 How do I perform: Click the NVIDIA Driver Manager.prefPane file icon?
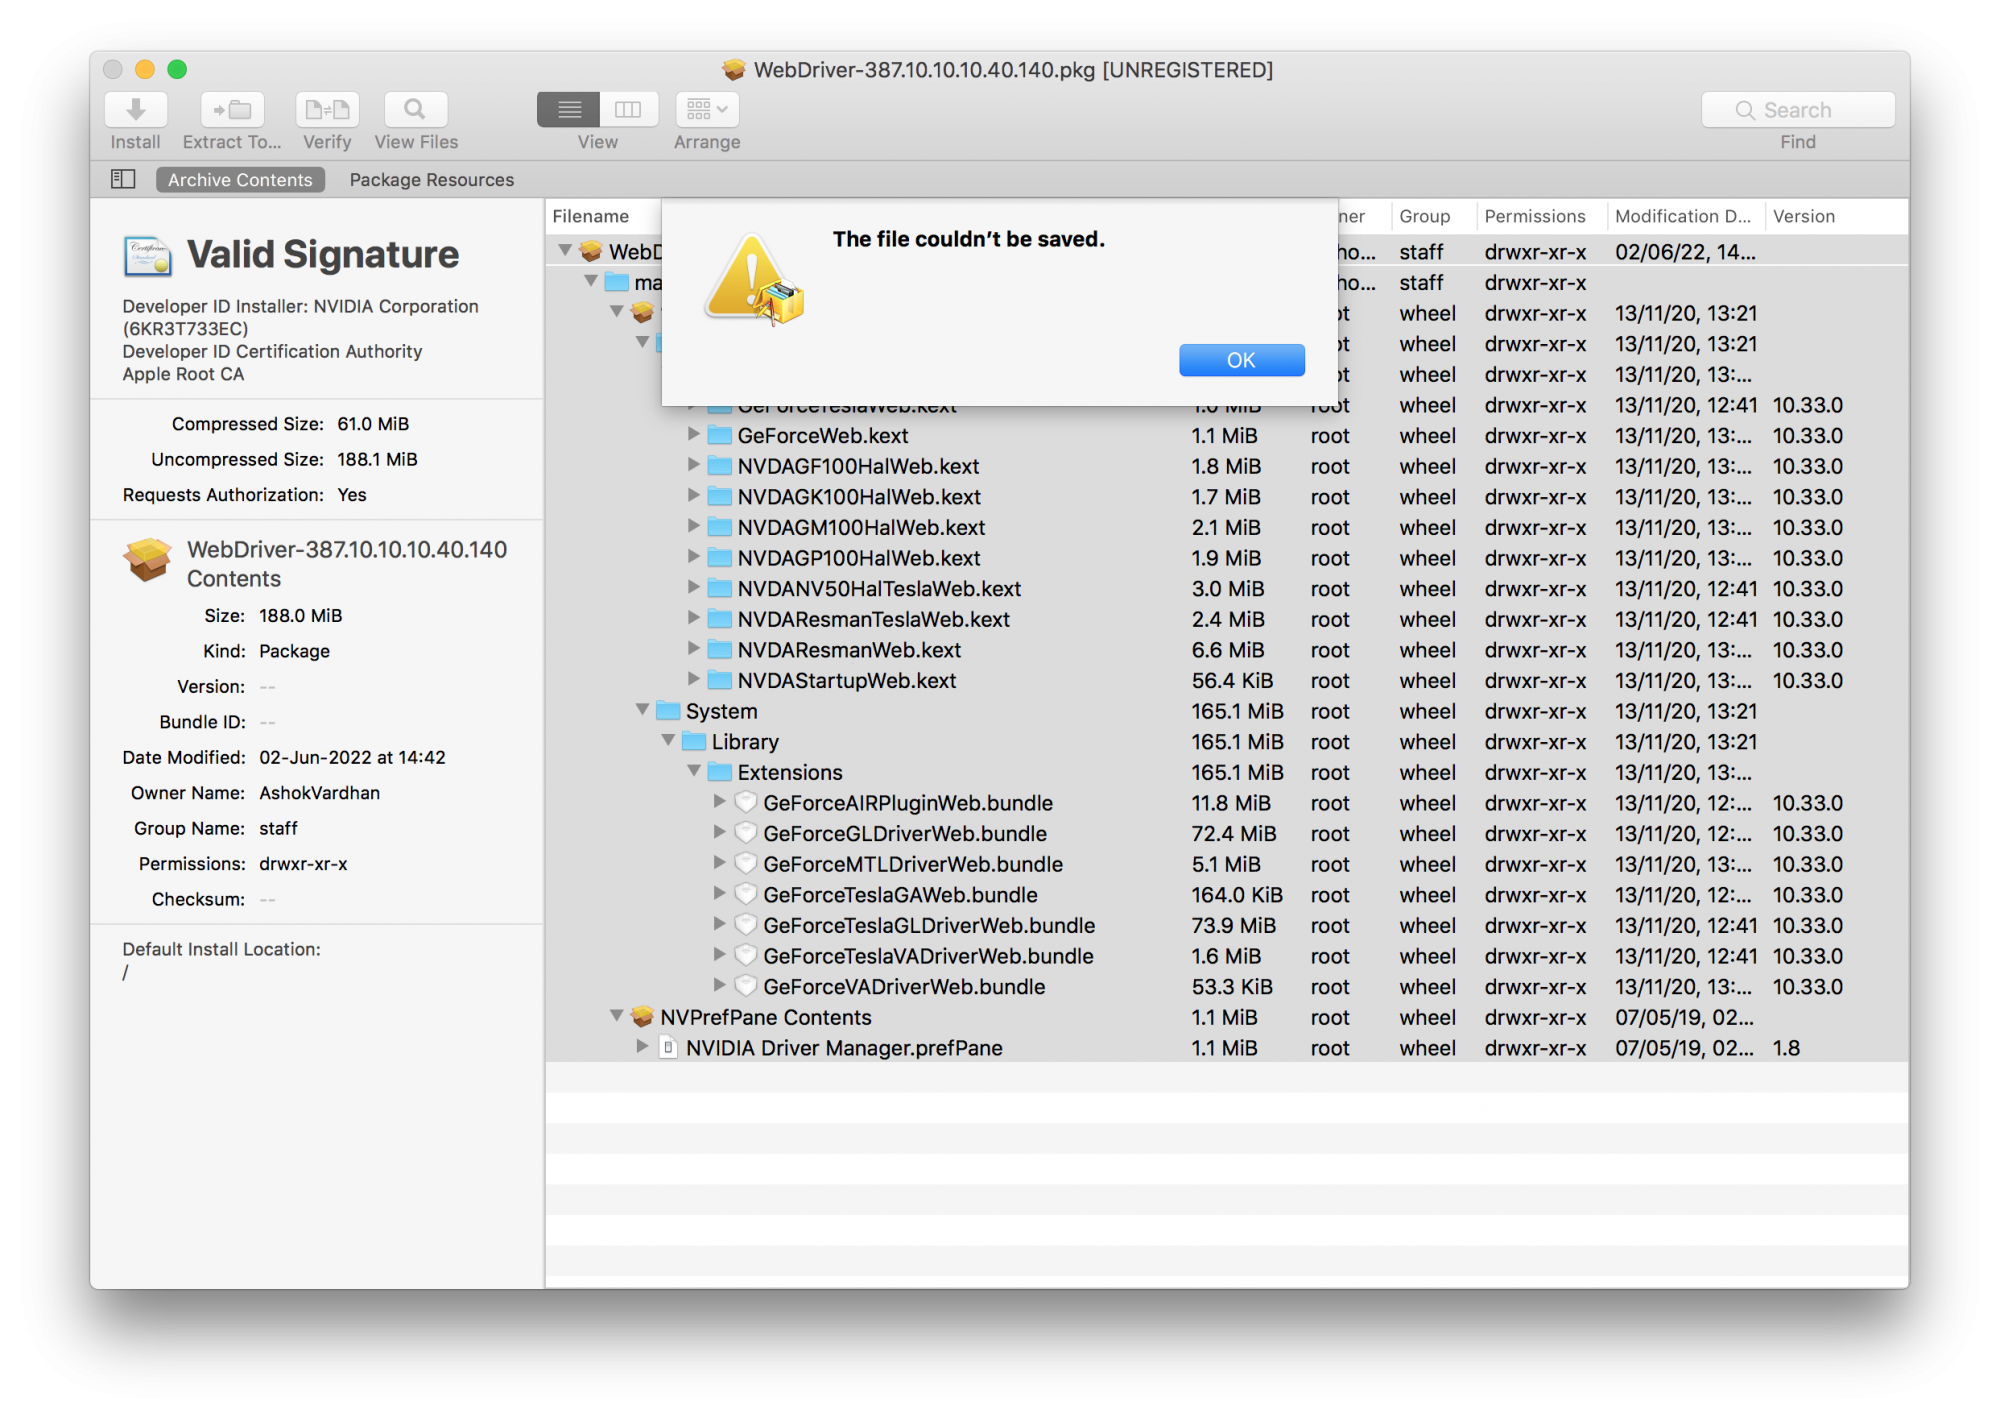click(668, 1048)
